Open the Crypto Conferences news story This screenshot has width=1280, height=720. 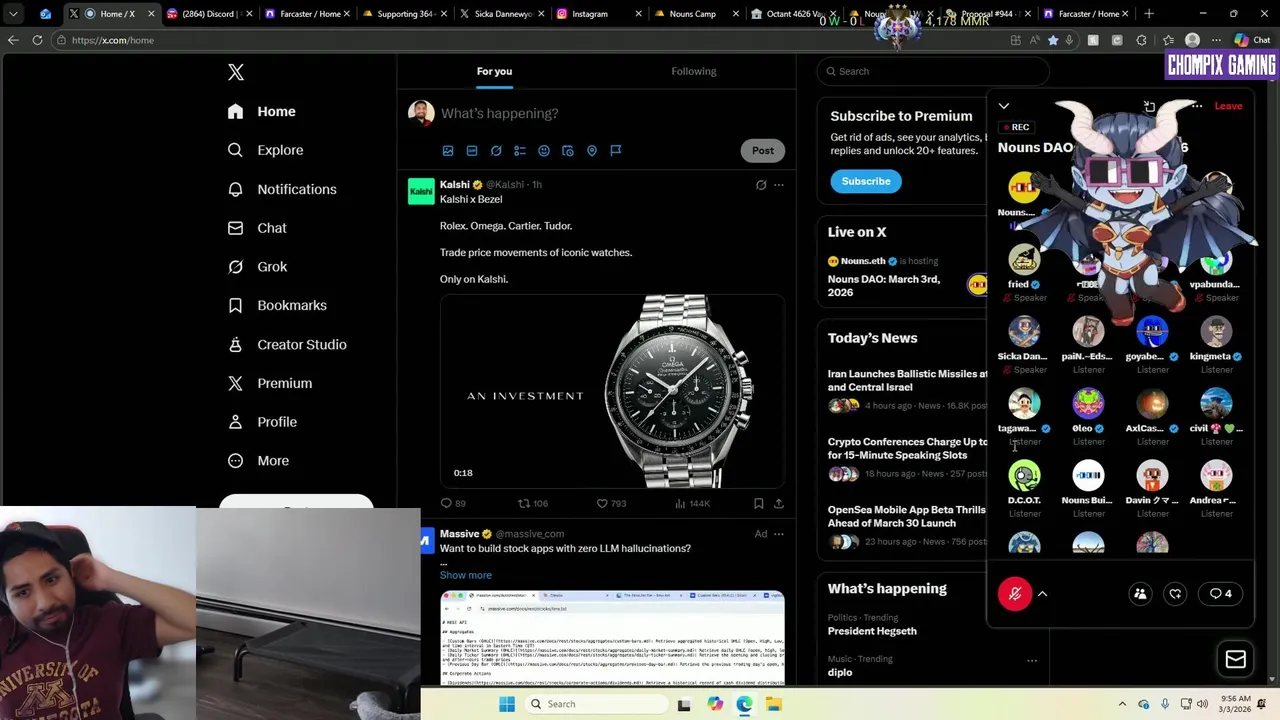click(x=907, y=448)
